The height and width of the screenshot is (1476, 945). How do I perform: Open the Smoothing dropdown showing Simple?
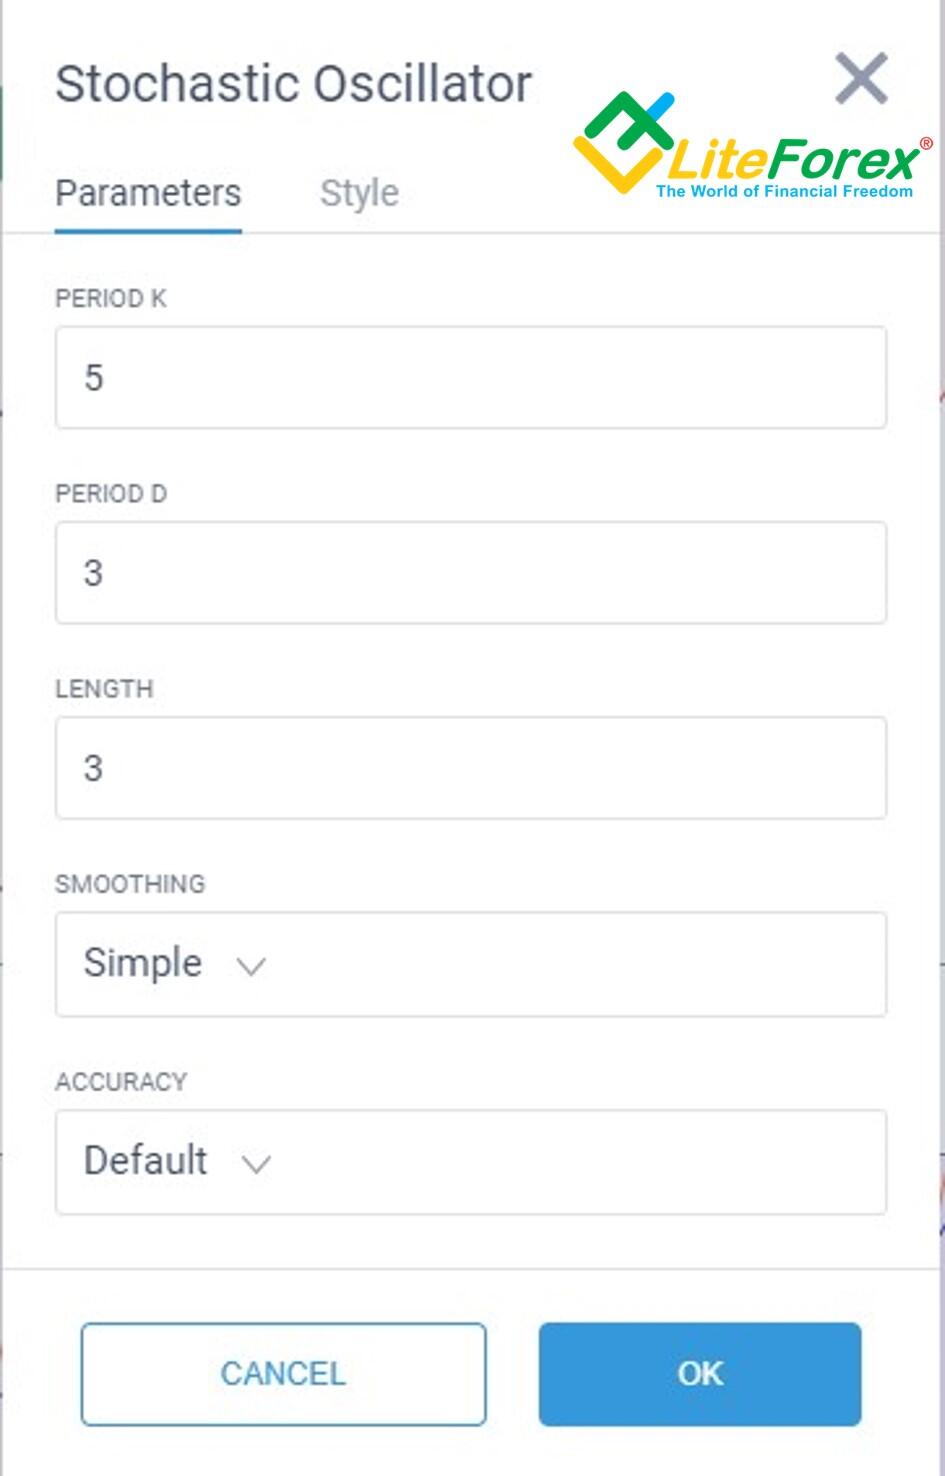pos(470,964)
